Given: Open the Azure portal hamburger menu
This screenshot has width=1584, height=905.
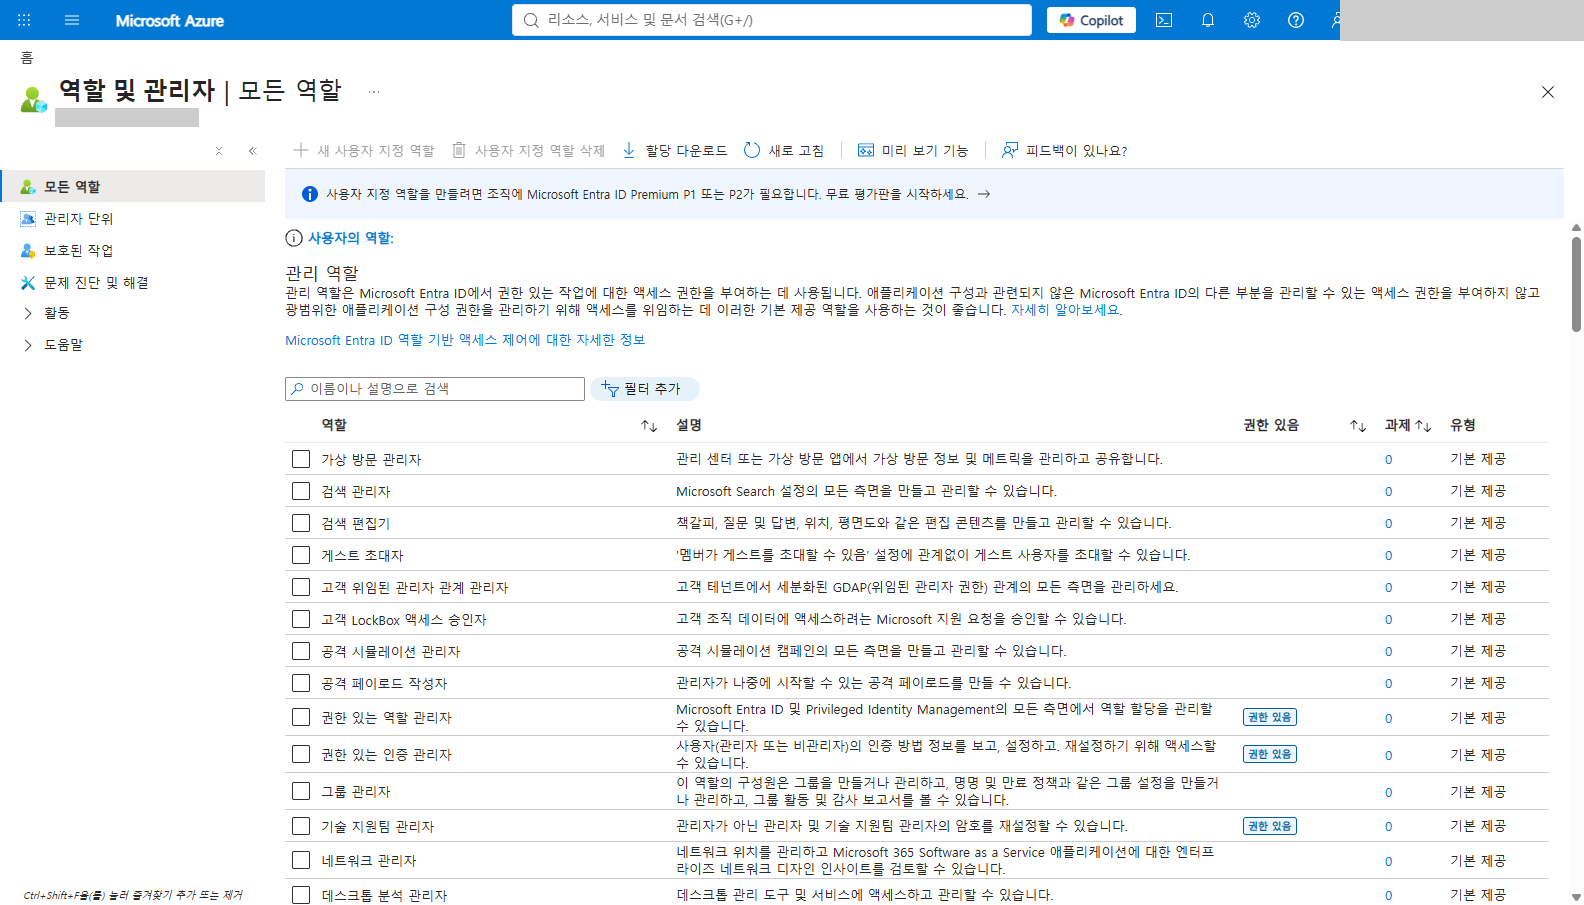Looking at the screenshot, I should (x=72, y=20).
